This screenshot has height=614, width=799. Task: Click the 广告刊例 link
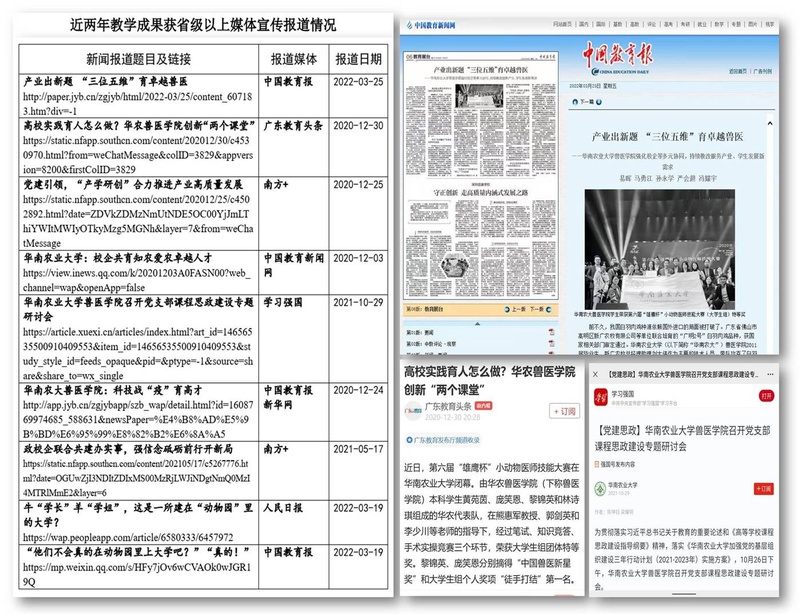(762, 71)
